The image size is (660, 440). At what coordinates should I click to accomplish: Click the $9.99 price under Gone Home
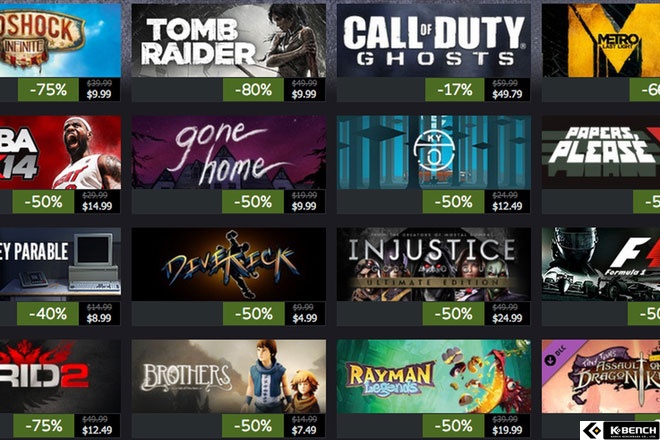tap(304, 206)
